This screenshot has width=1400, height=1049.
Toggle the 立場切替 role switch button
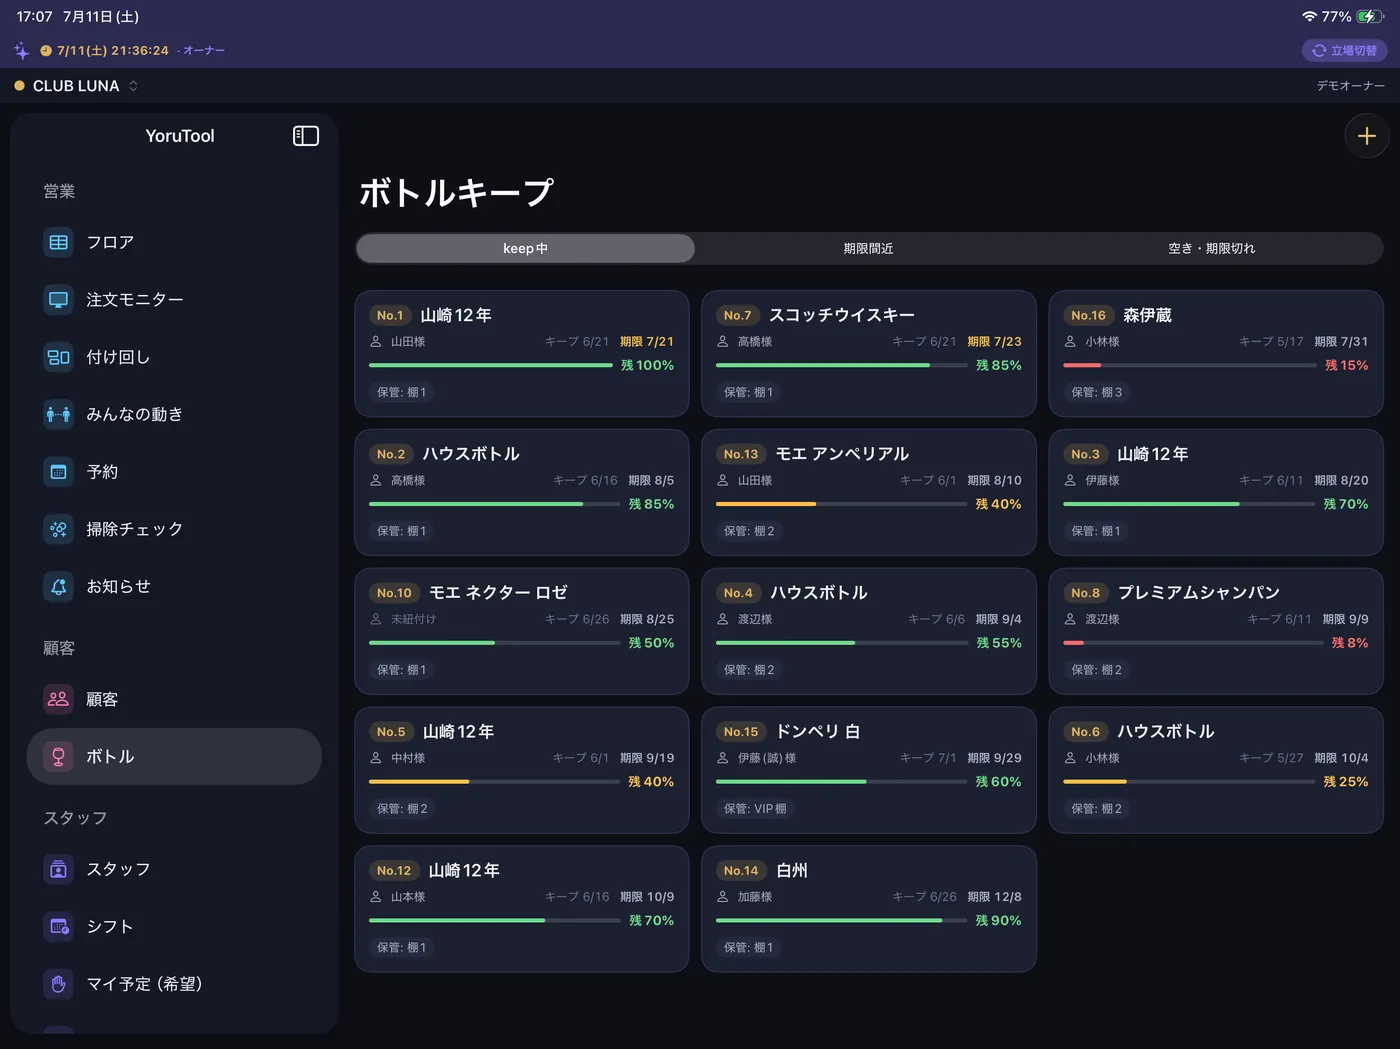click(1344, 50)
